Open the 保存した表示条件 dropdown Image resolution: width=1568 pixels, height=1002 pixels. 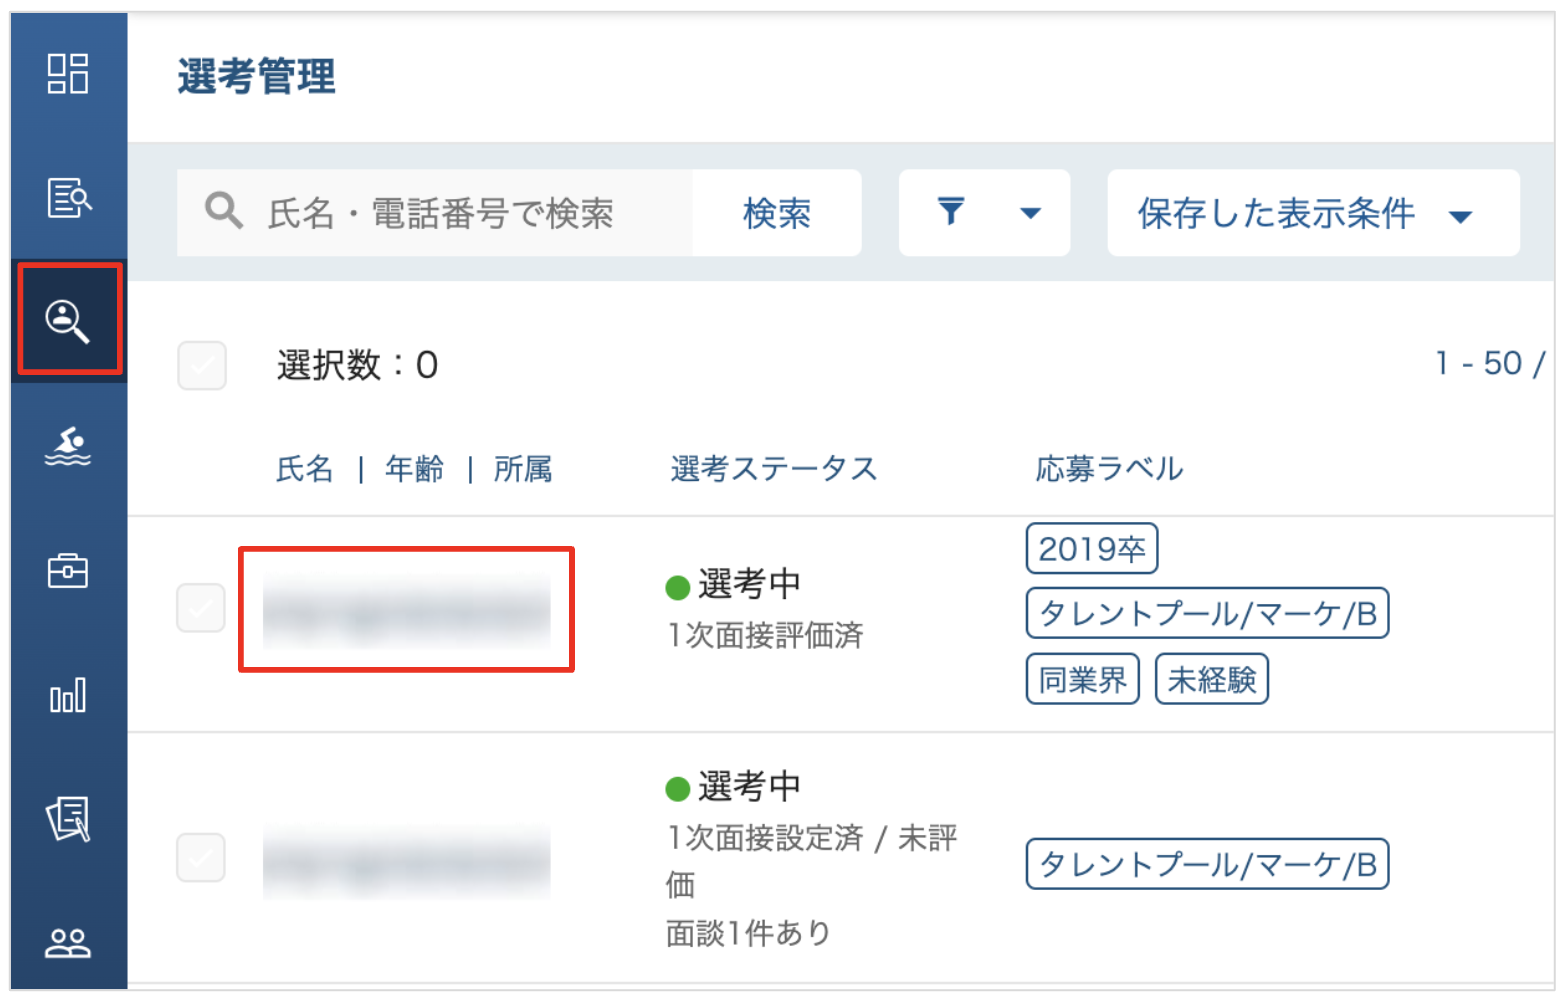[1312, 213]
